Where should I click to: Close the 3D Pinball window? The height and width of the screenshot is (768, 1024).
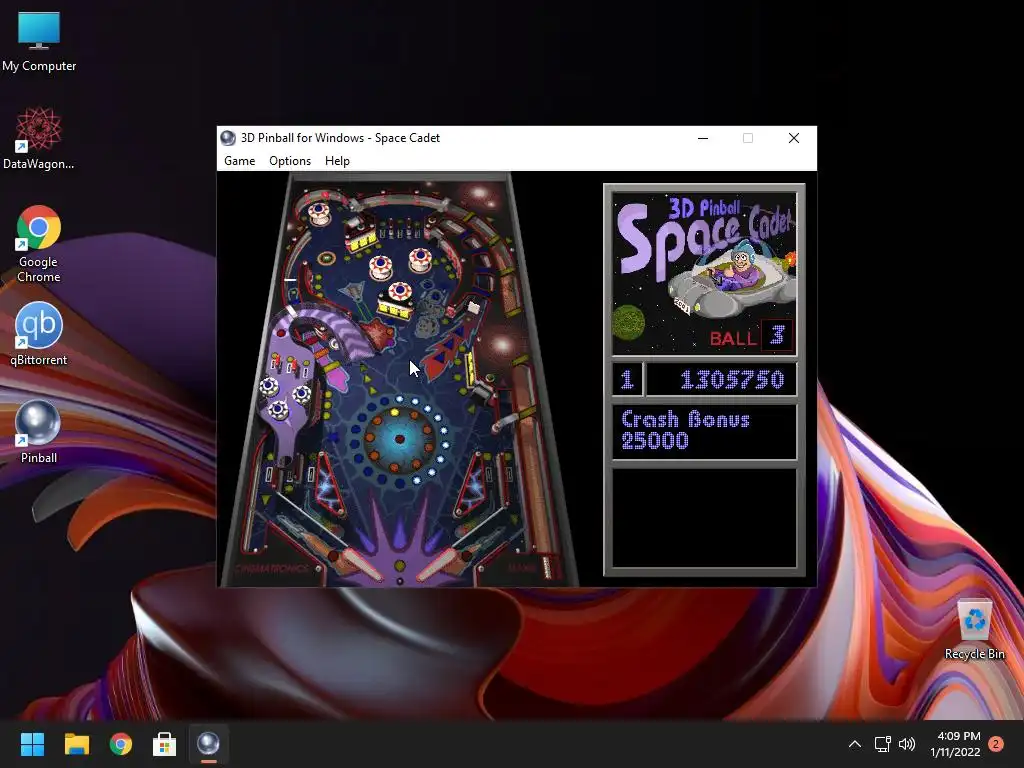[x=793, y=138]
